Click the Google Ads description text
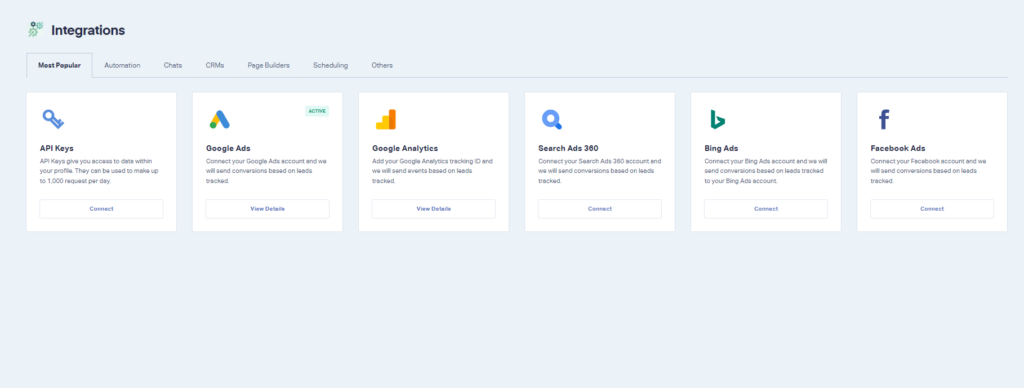This screenshot has width=1024, height=388. 266,170
